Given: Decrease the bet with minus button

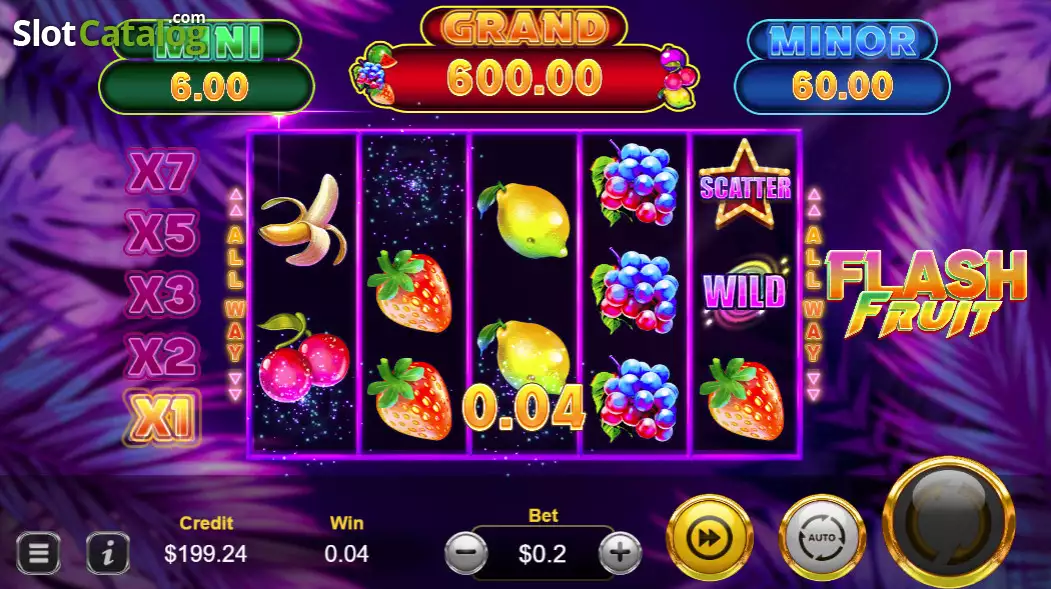Looking at the screenshot, I should [466, 553].
